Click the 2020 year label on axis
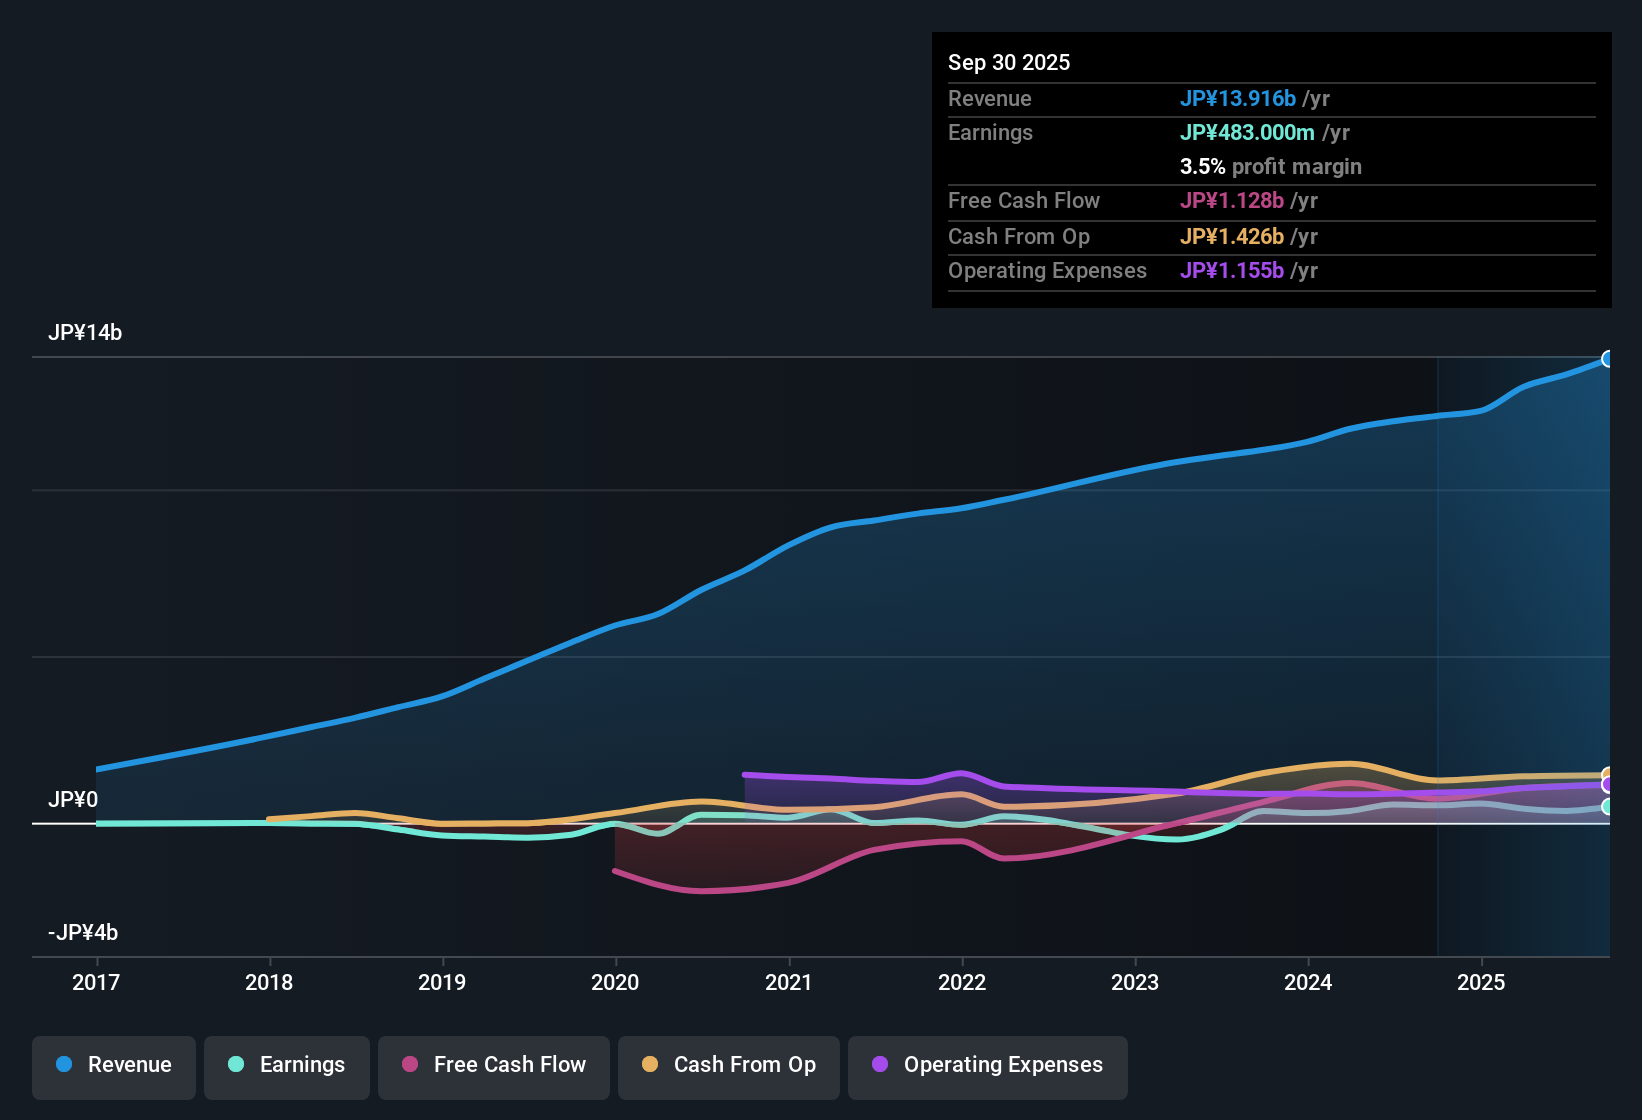1642x1120 pixels. point(616,982)
